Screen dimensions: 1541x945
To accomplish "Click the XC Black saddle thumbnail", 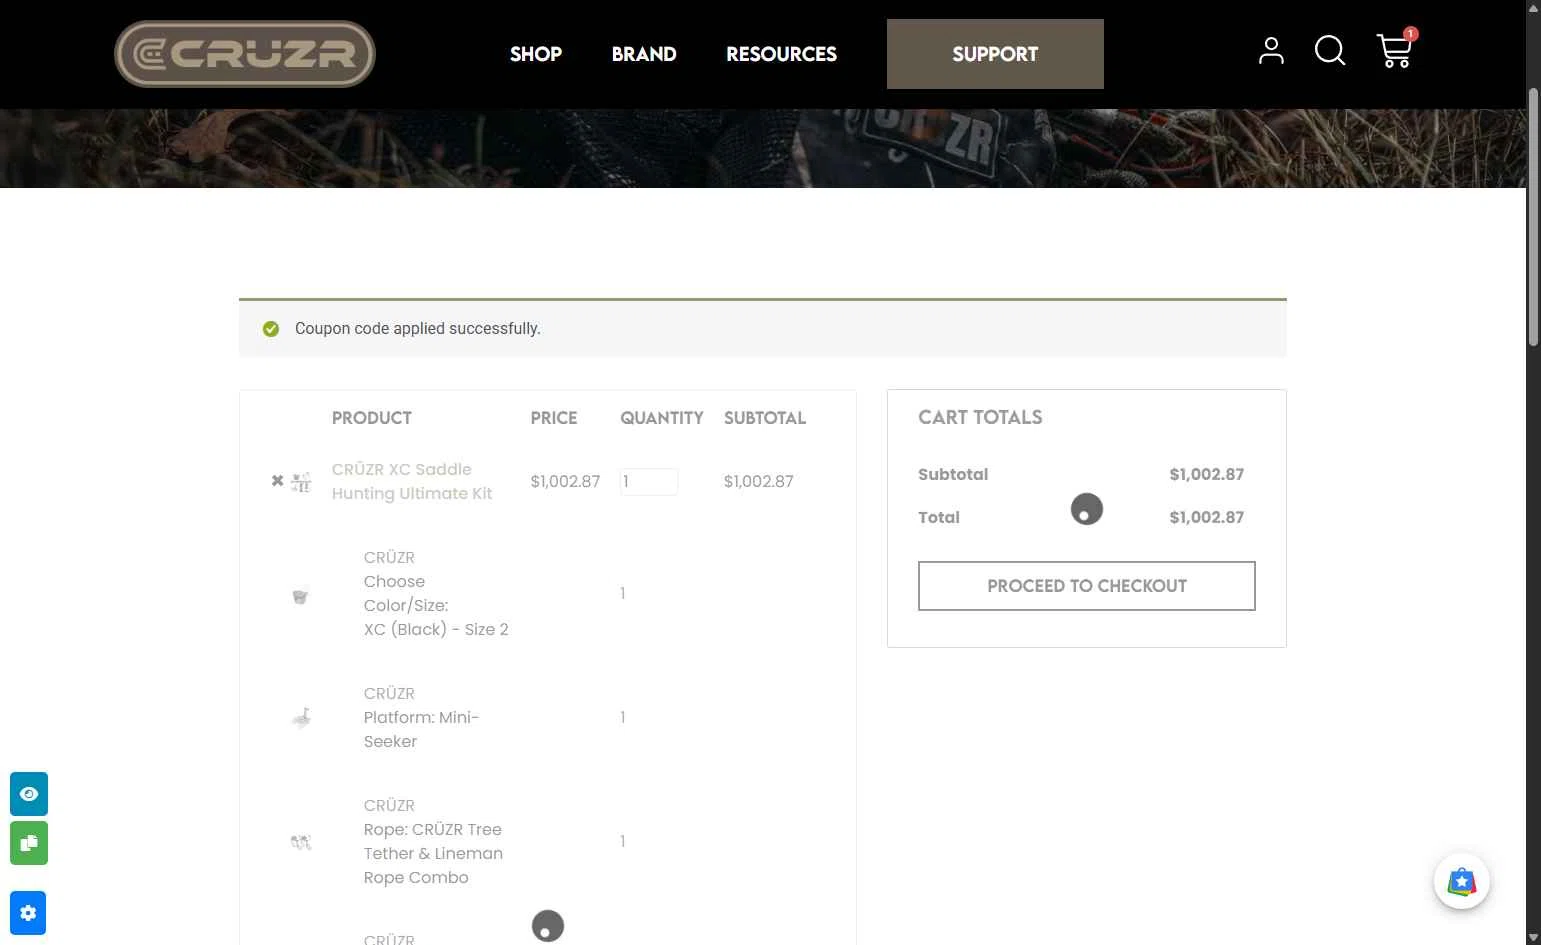I will [x=300, y=597].
